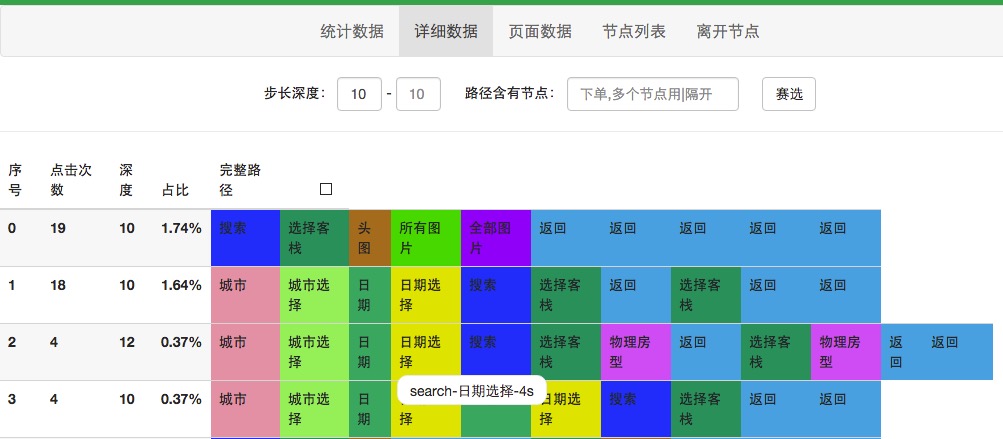This screenshot has height=439, width=1003.
Task: Toggle the checkbox beside 完整路径 header
Action: [x=326, y=189]
